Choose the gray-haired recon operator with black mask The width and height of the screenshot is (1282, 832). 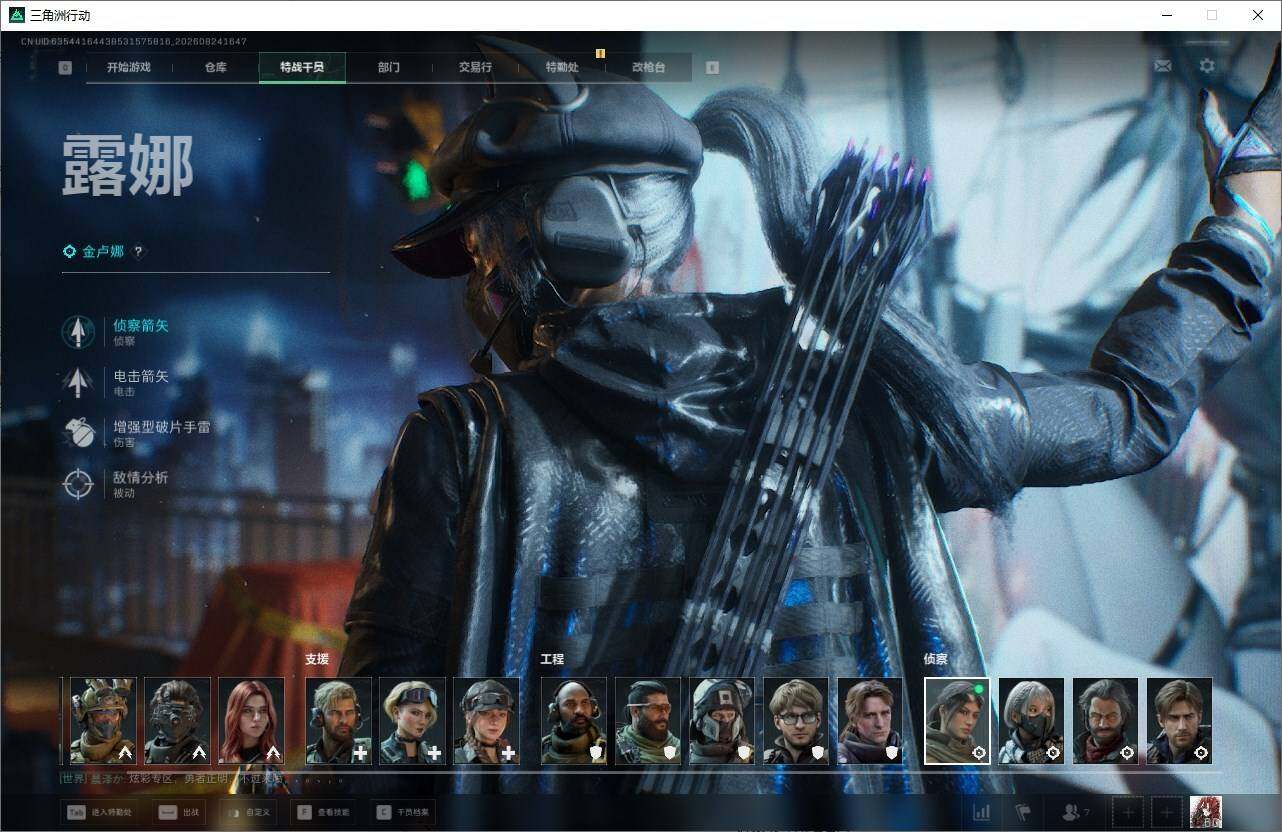(x=1032, y=721)
